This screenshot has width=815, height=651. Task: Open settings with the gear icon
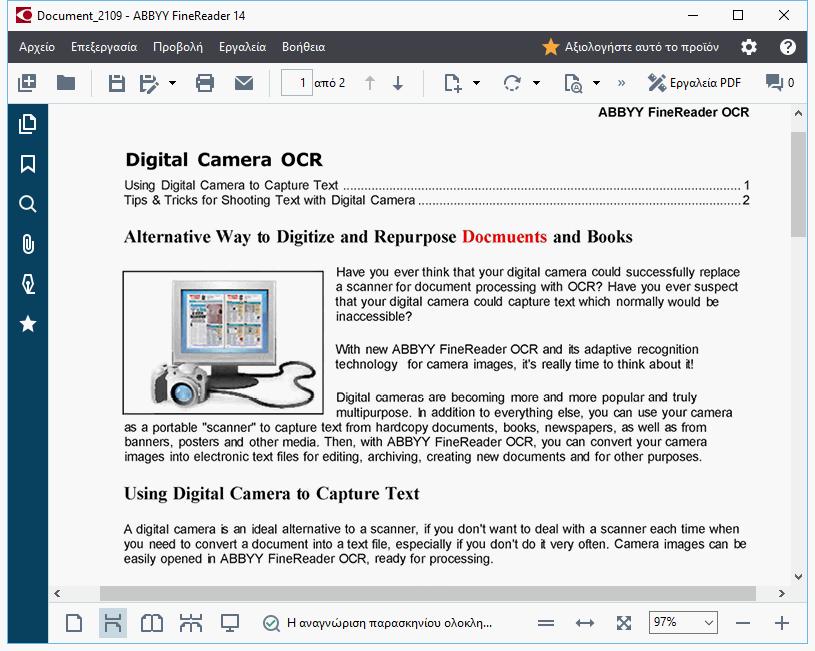coord(748,47)
